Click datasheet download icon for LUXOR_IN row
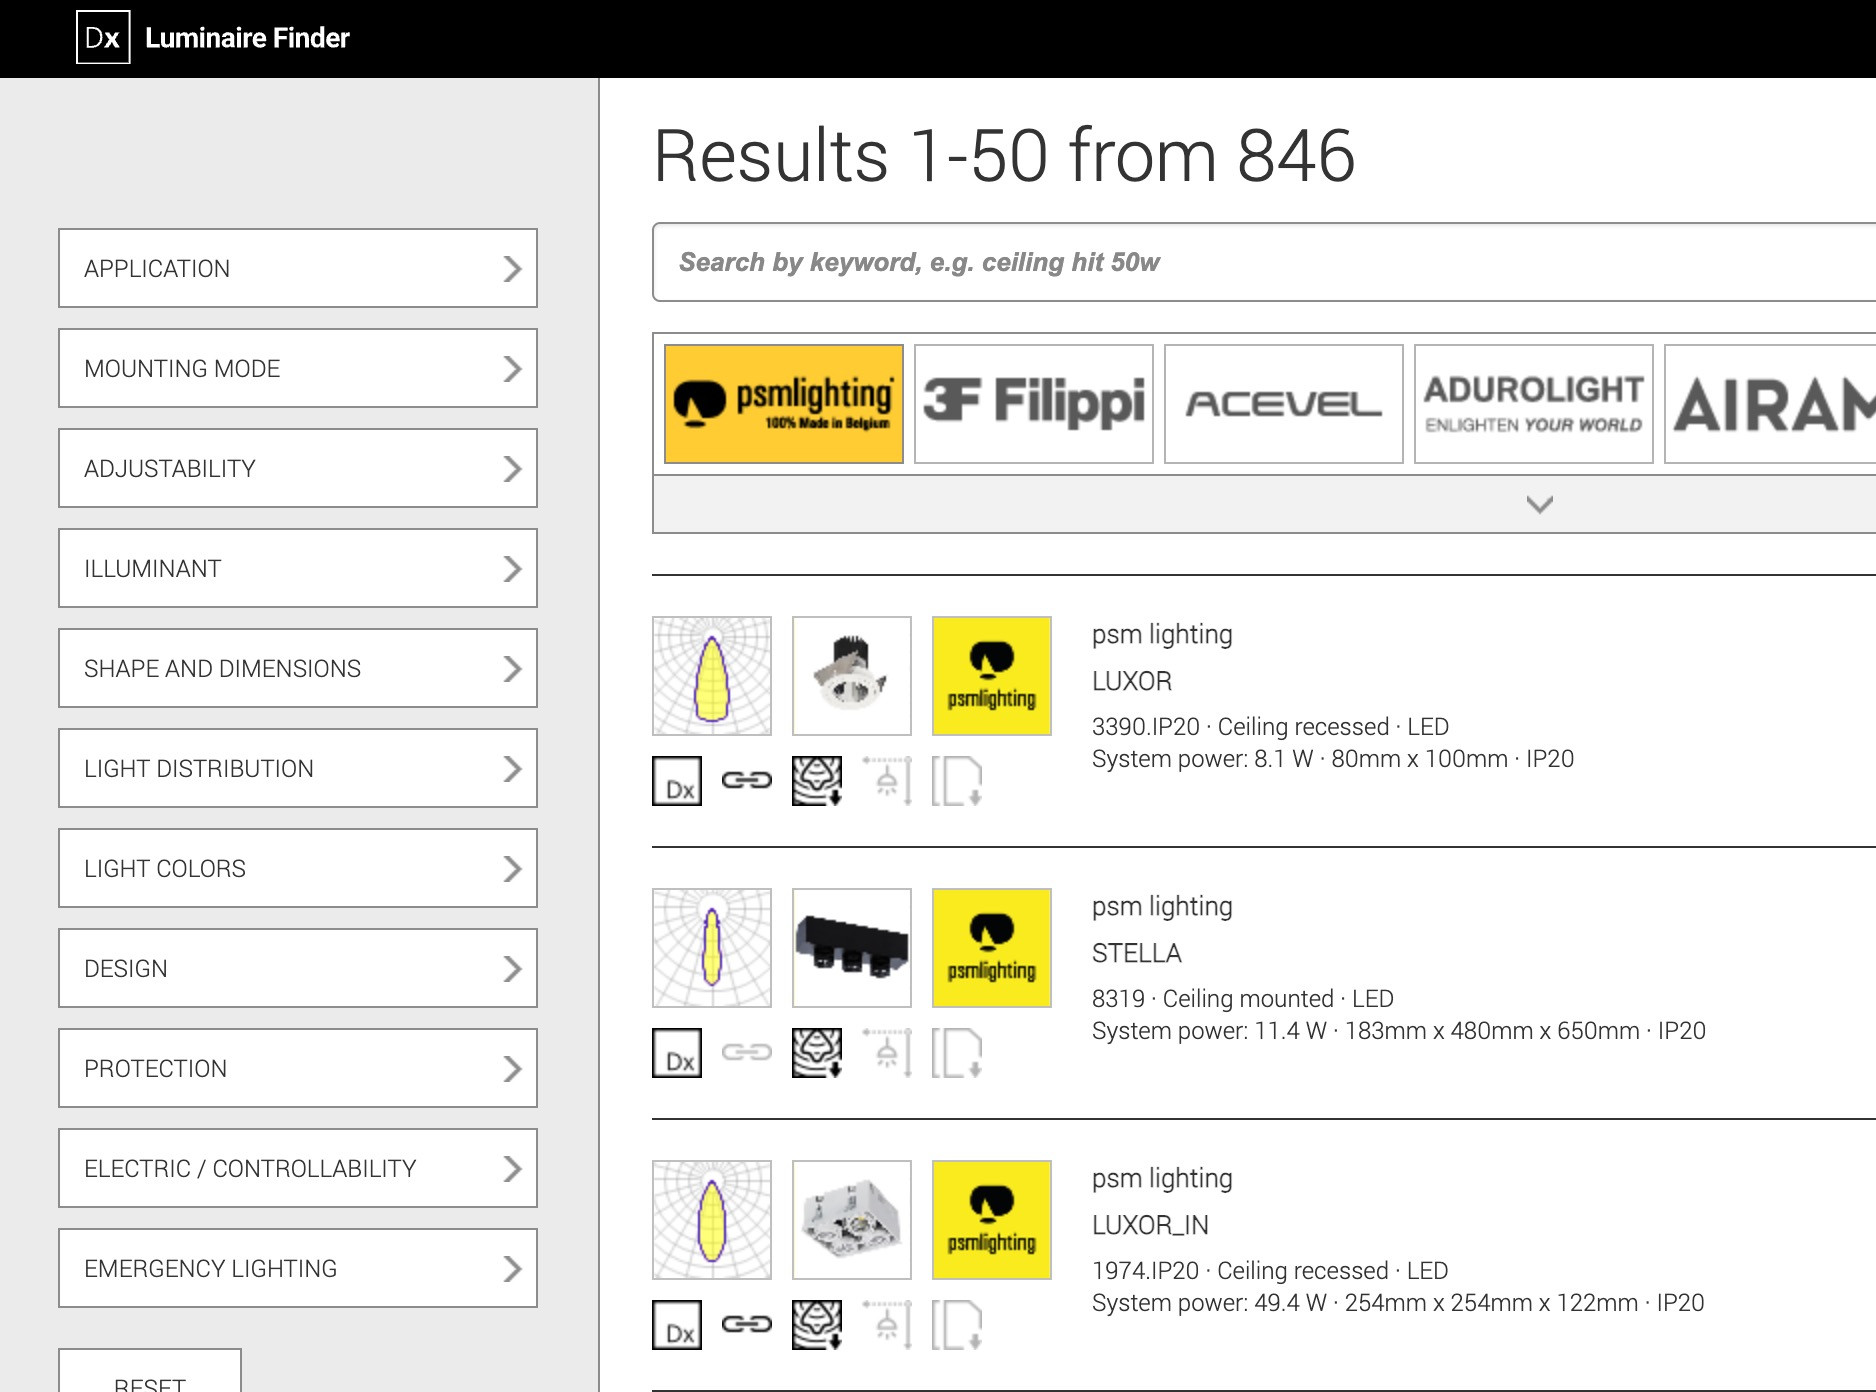 tap(957, 1325)
